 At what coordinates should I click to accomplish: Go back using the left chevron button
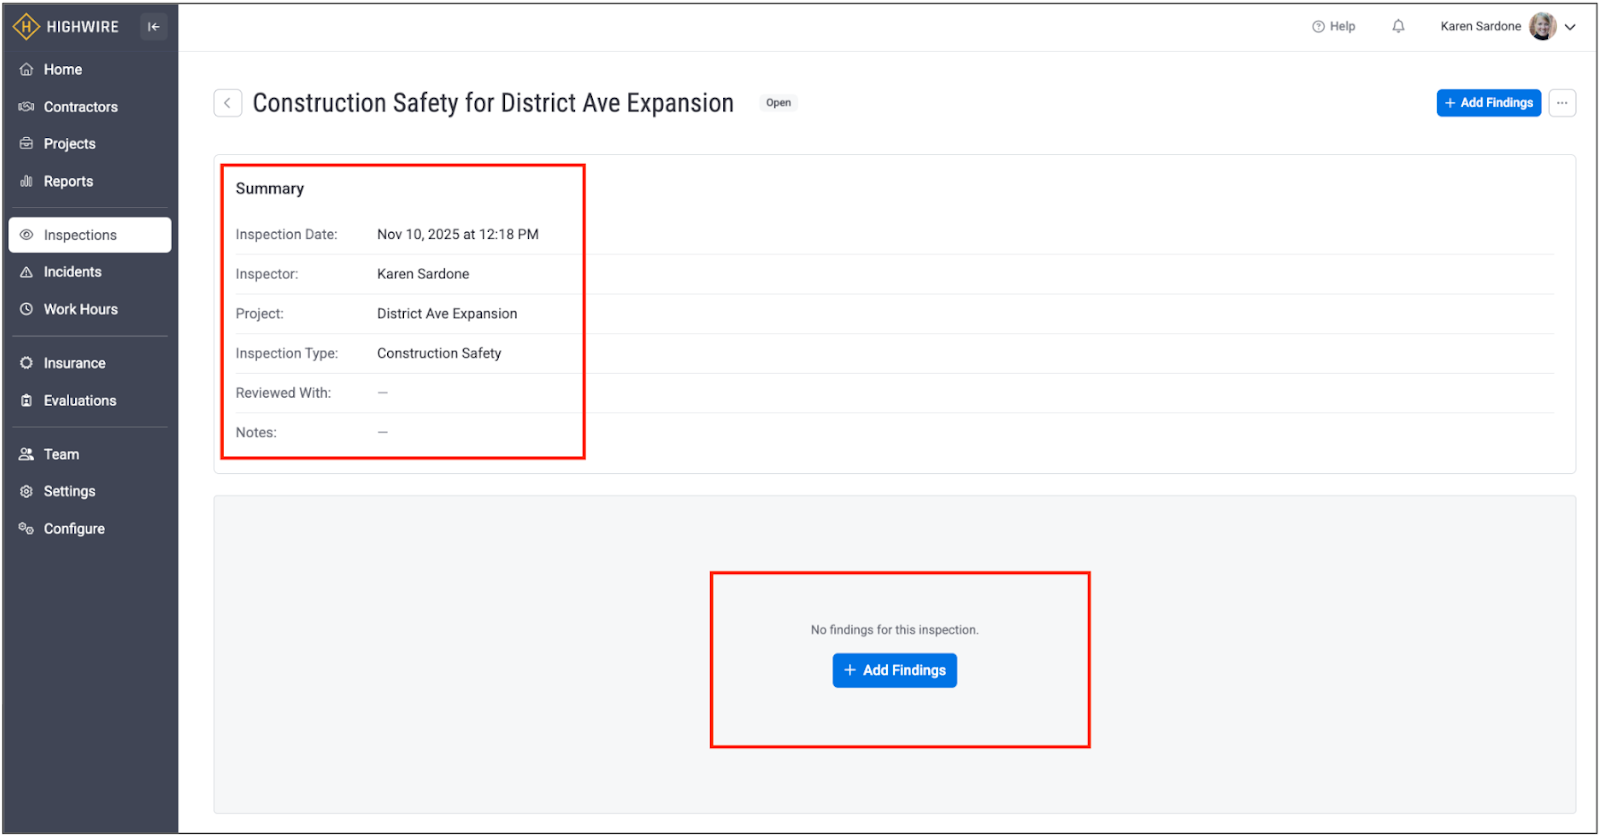tap(228, 103)
